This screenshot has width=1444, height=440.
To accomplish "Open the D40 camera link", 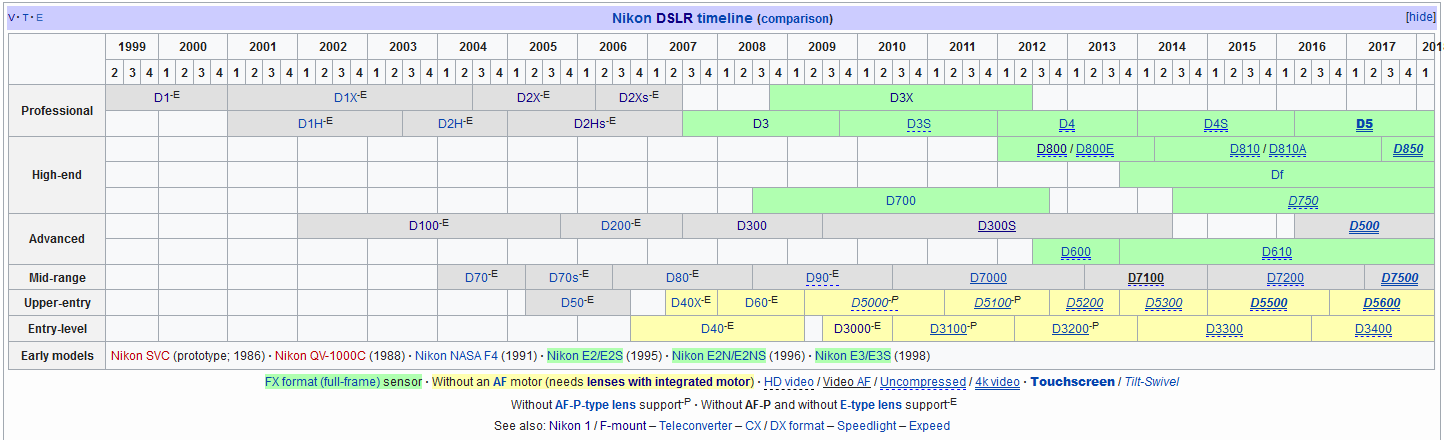I will click(712, 329).
